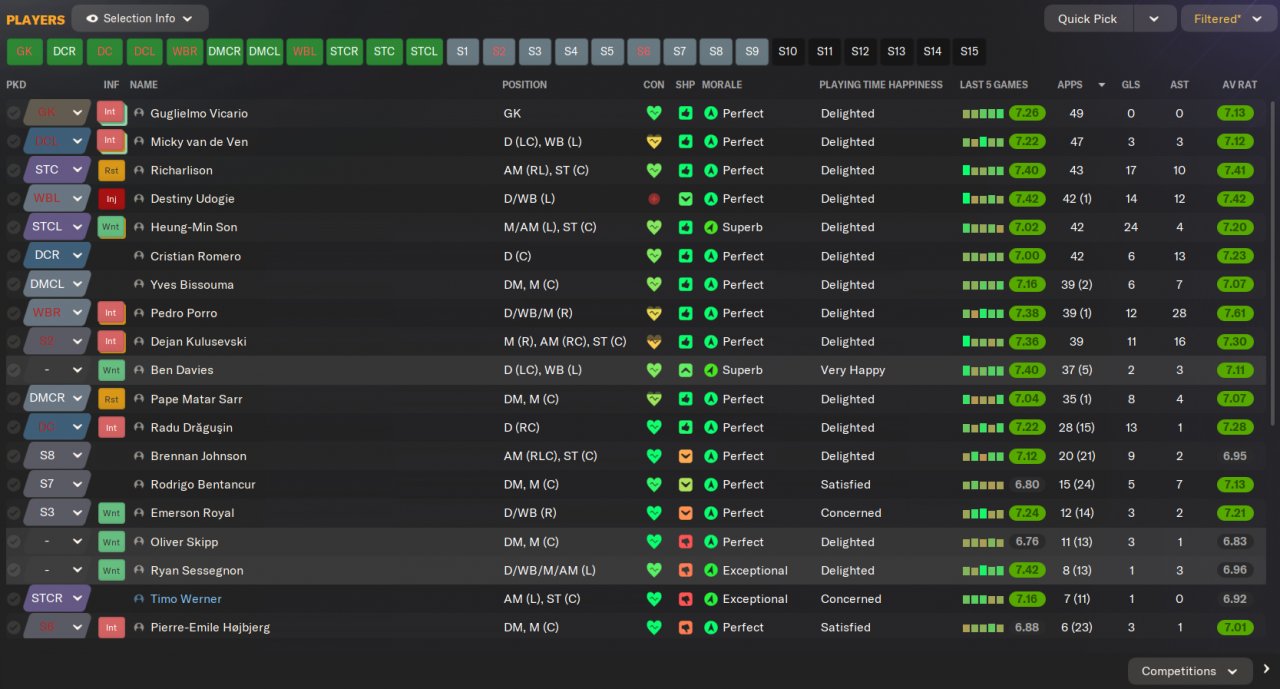Sort by the POSITION column header
This screenshot has width=1280, height=689.
[525, 85]
